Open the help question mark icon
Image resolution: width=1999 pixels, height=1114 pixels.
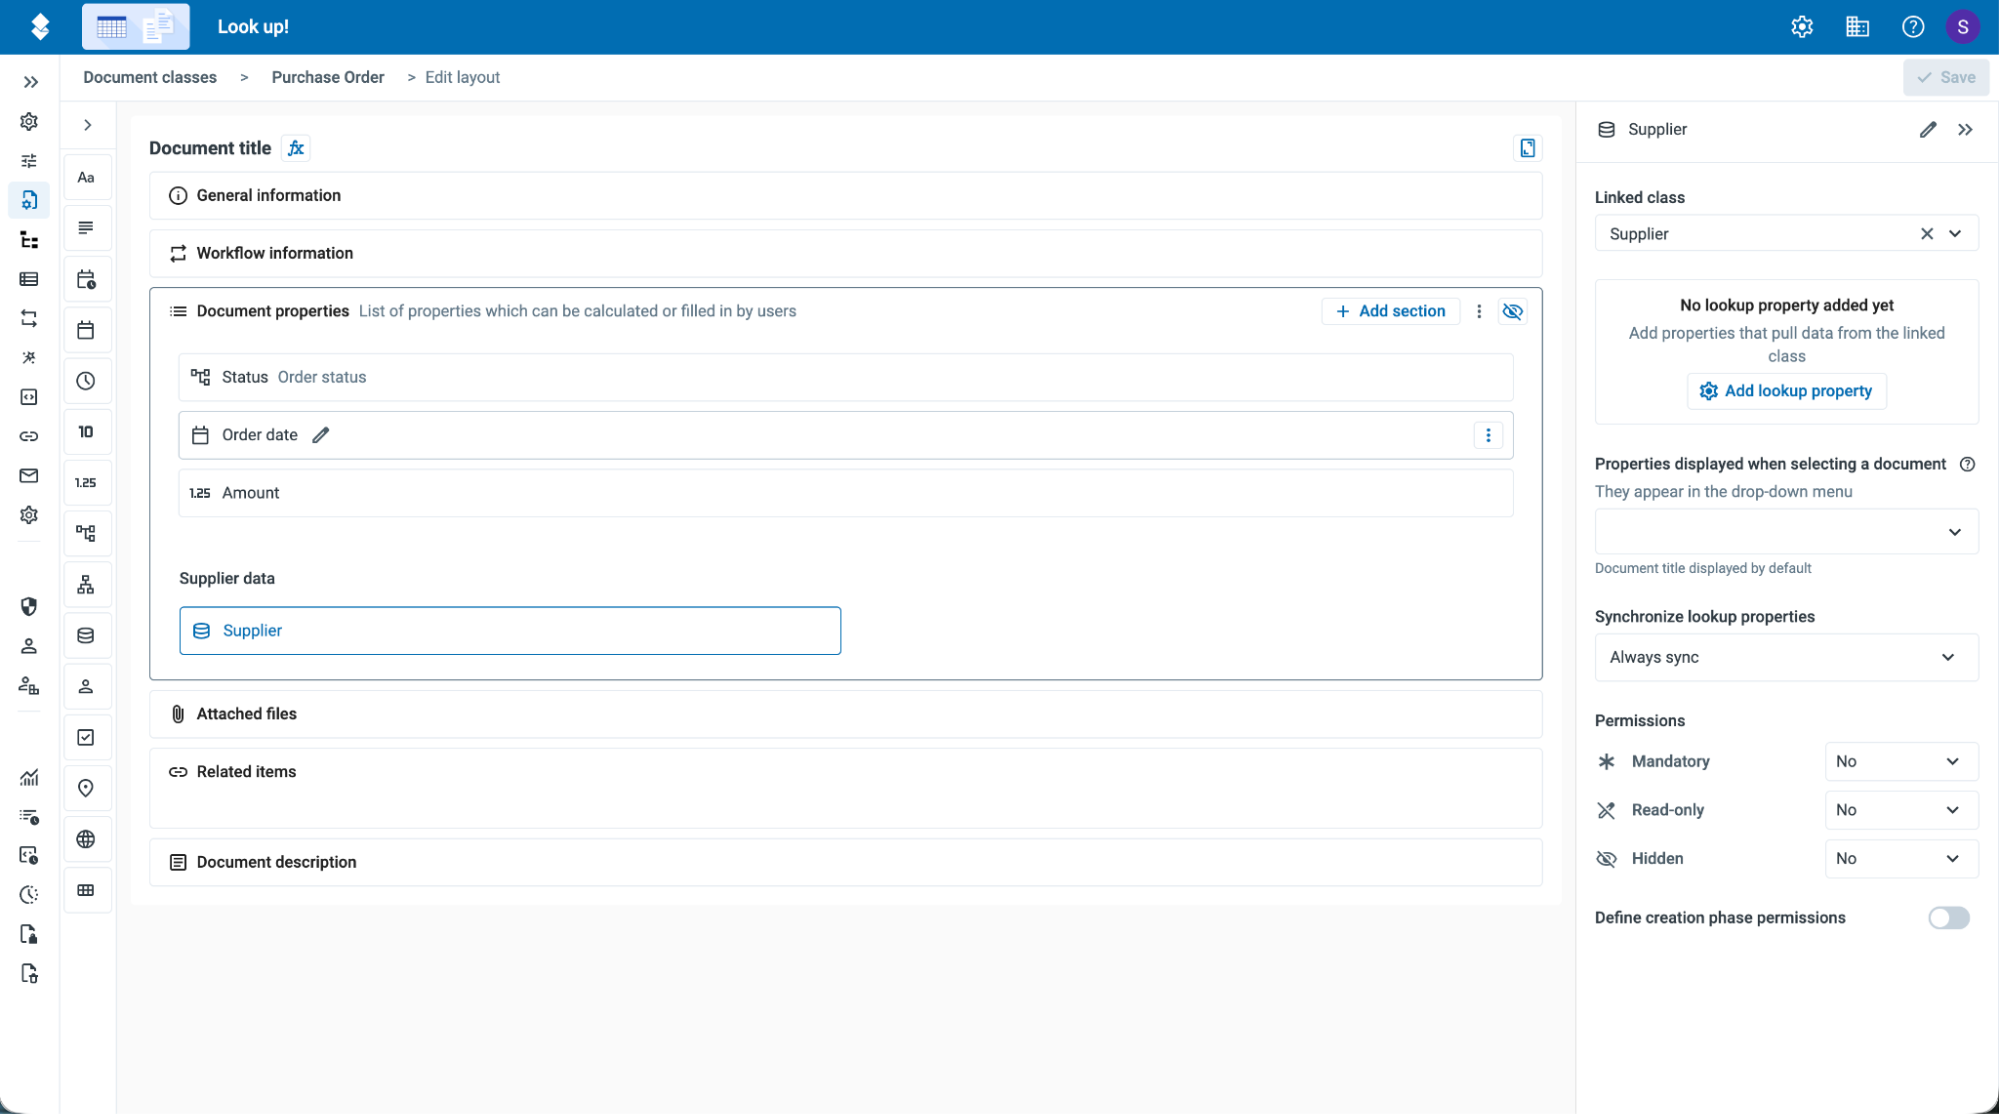[1912, 27]
